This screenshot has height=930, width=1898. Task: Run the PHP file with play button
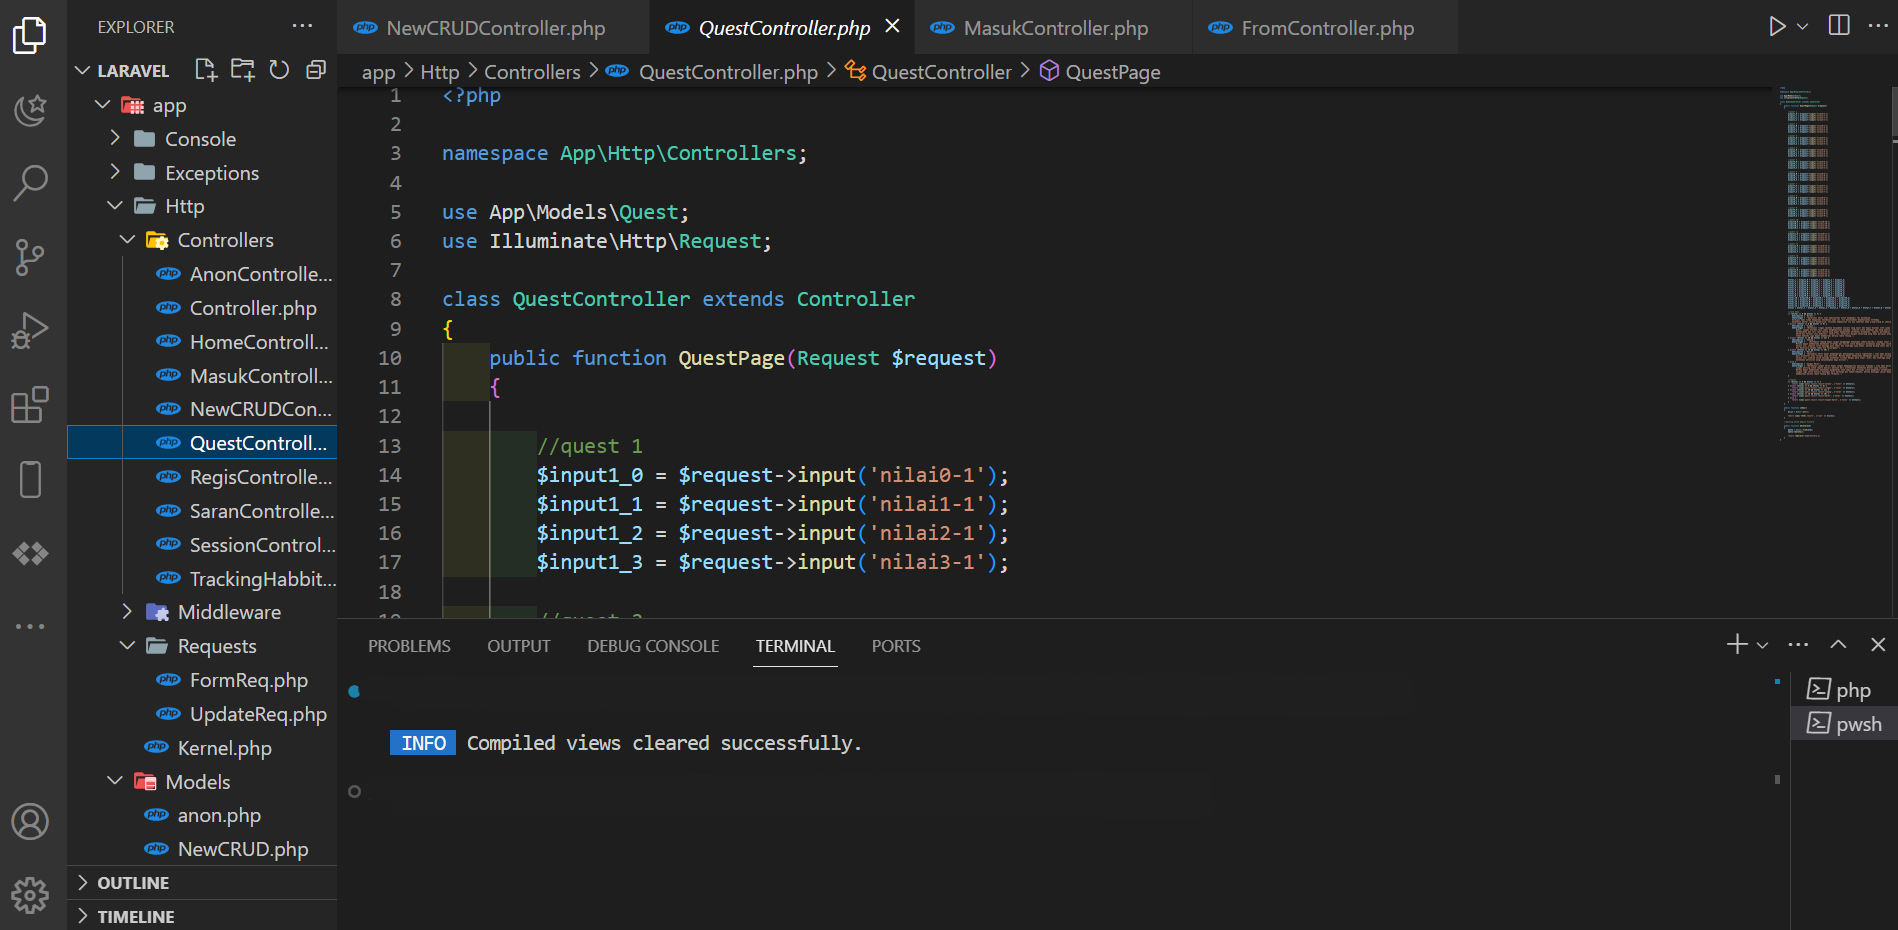[x=1776, y=26]
